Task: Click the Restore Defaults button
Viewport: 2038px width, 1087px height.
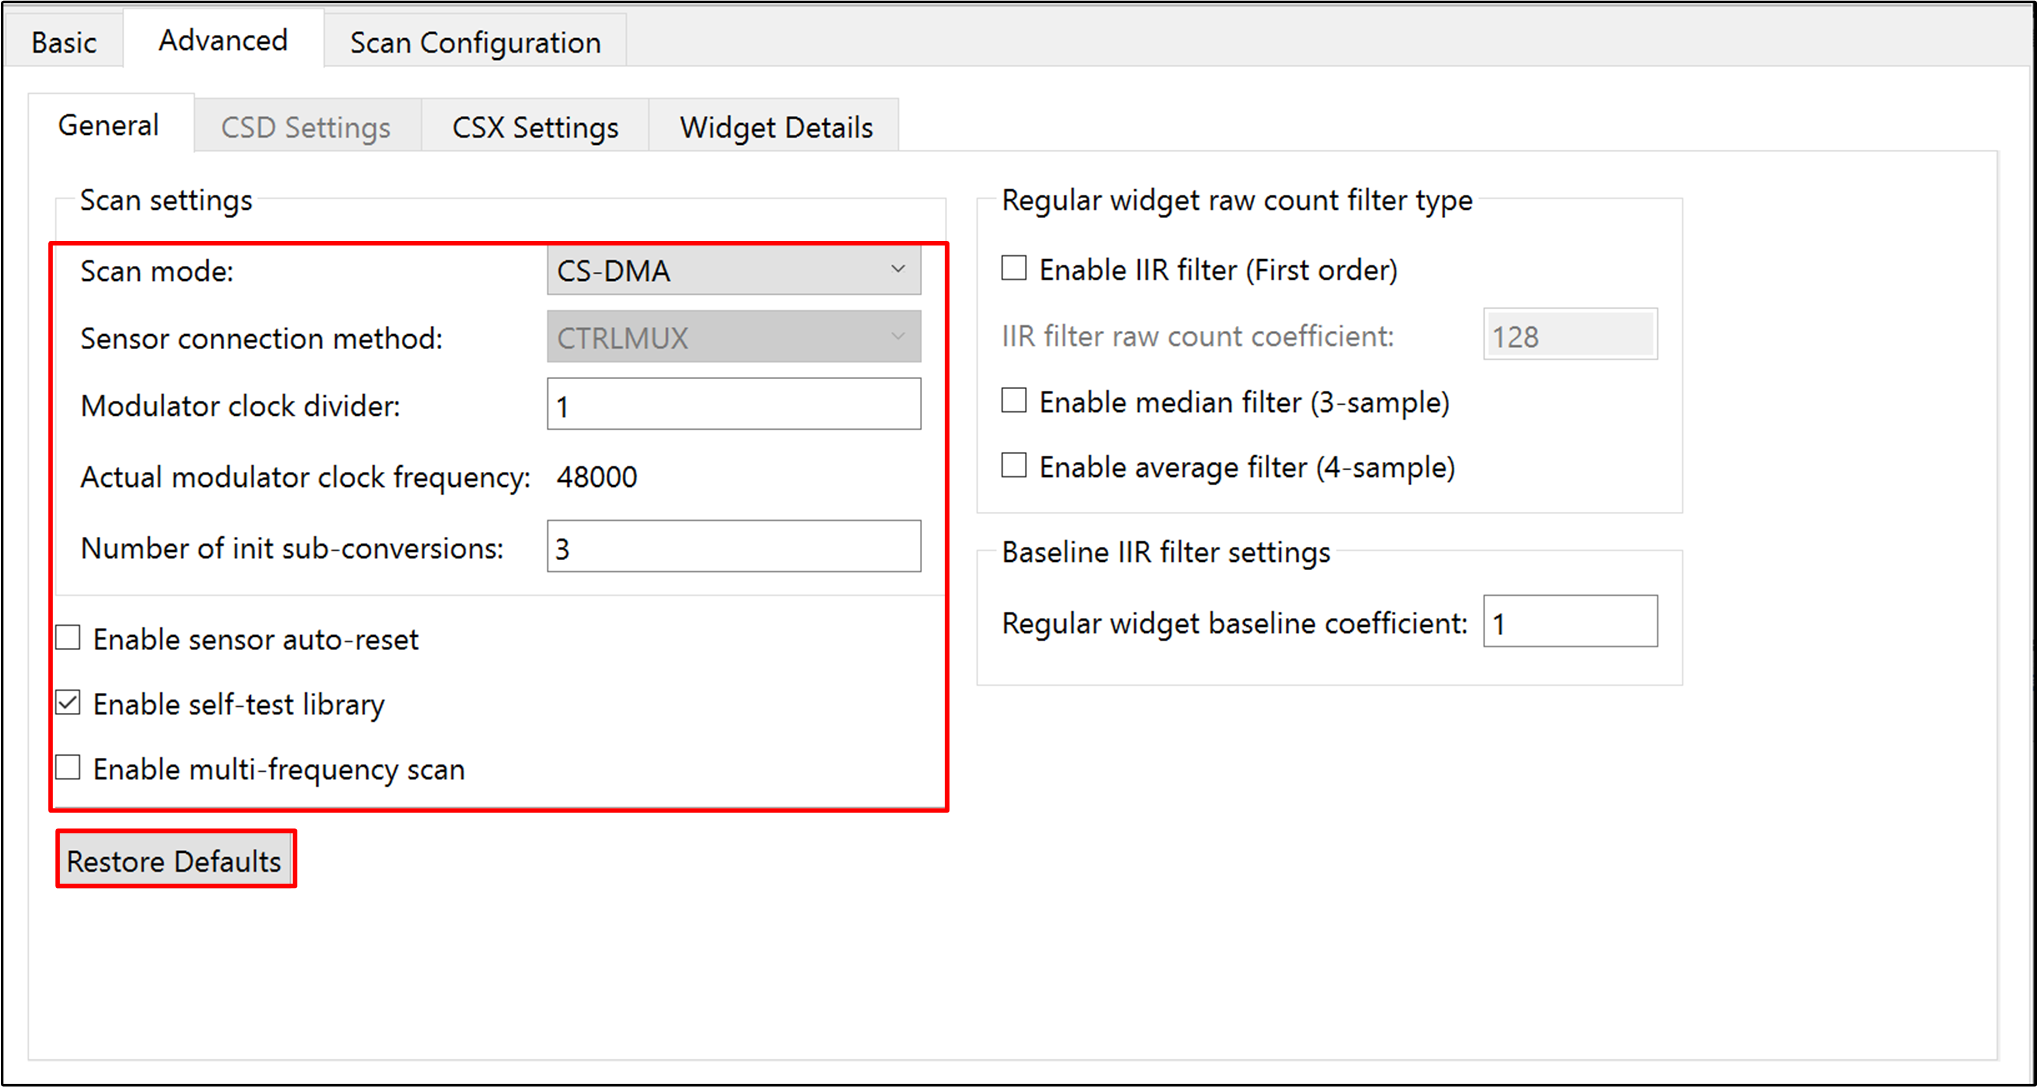Action: (x=175, y=860)
